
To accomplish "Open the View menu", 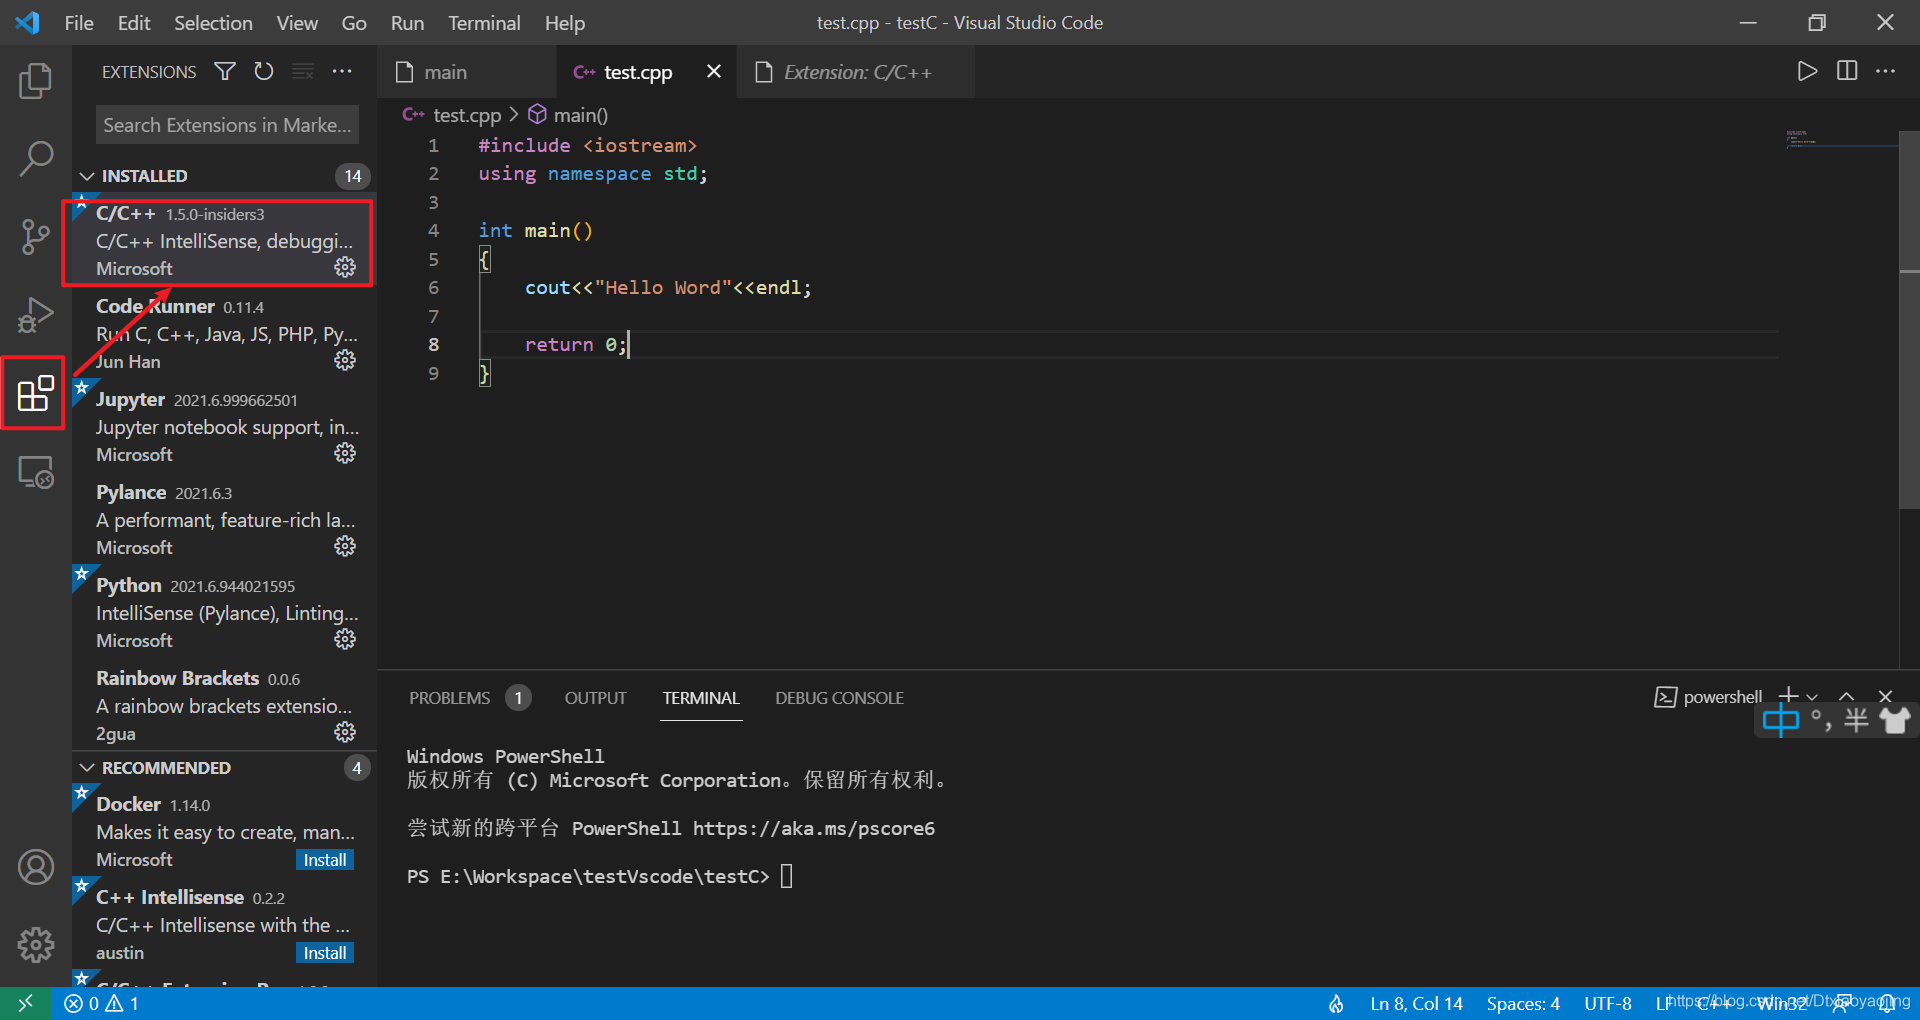I will click(297, 23).
